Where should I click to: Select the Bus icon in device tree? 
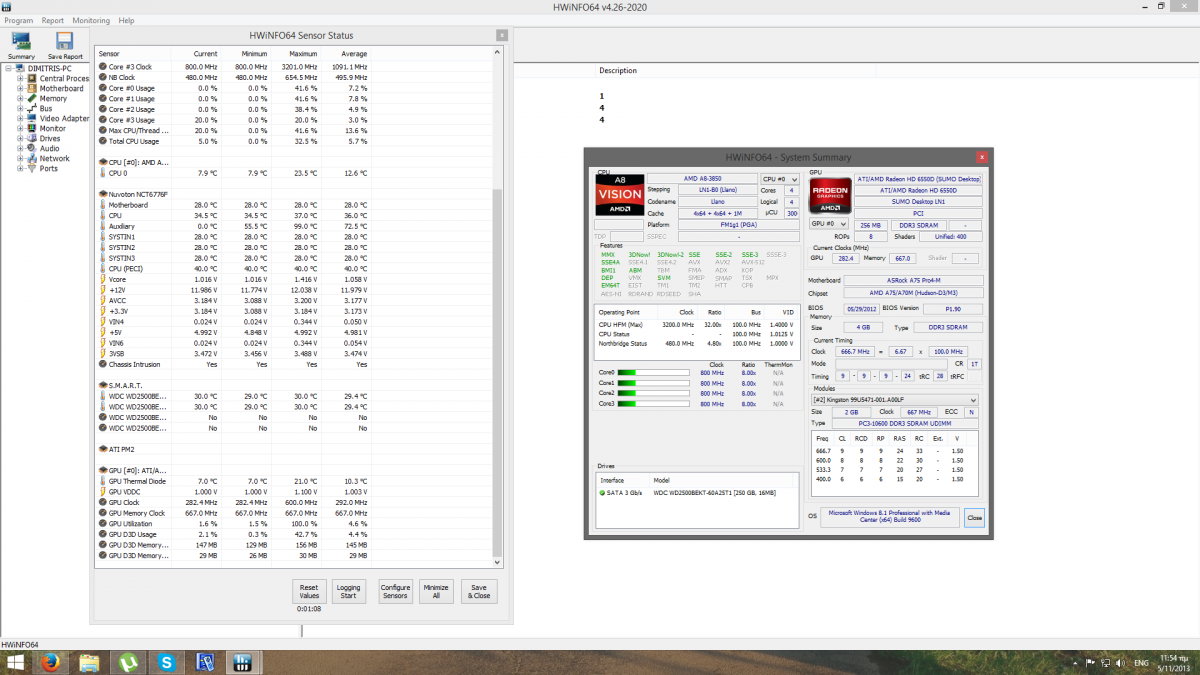(32, 108)
